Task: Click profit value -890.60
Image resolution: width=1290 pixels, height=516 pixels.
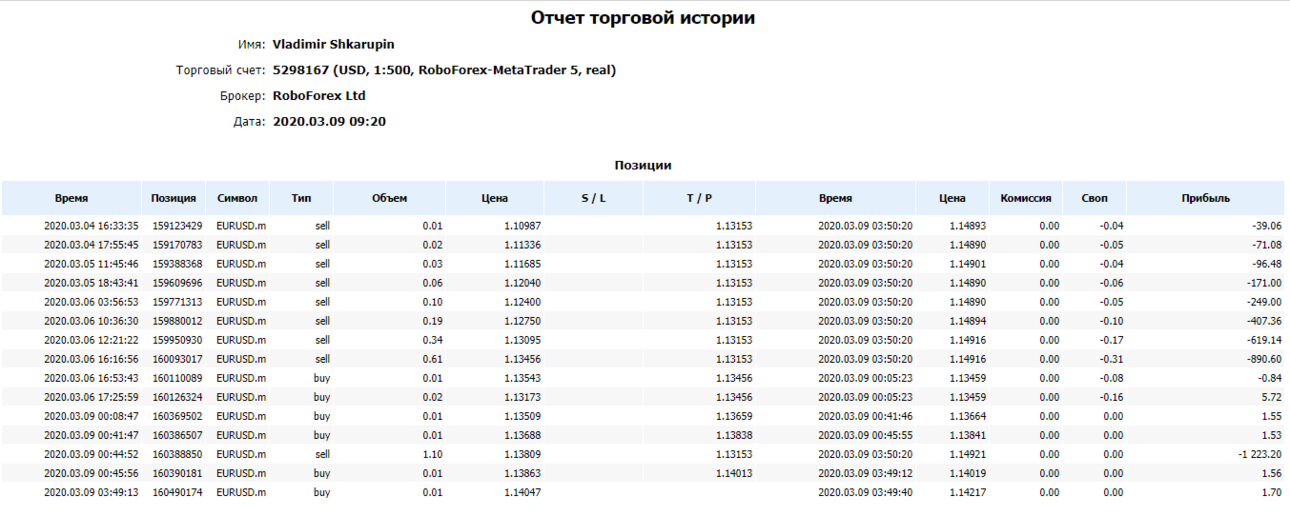Action: tap(1262, 359)
